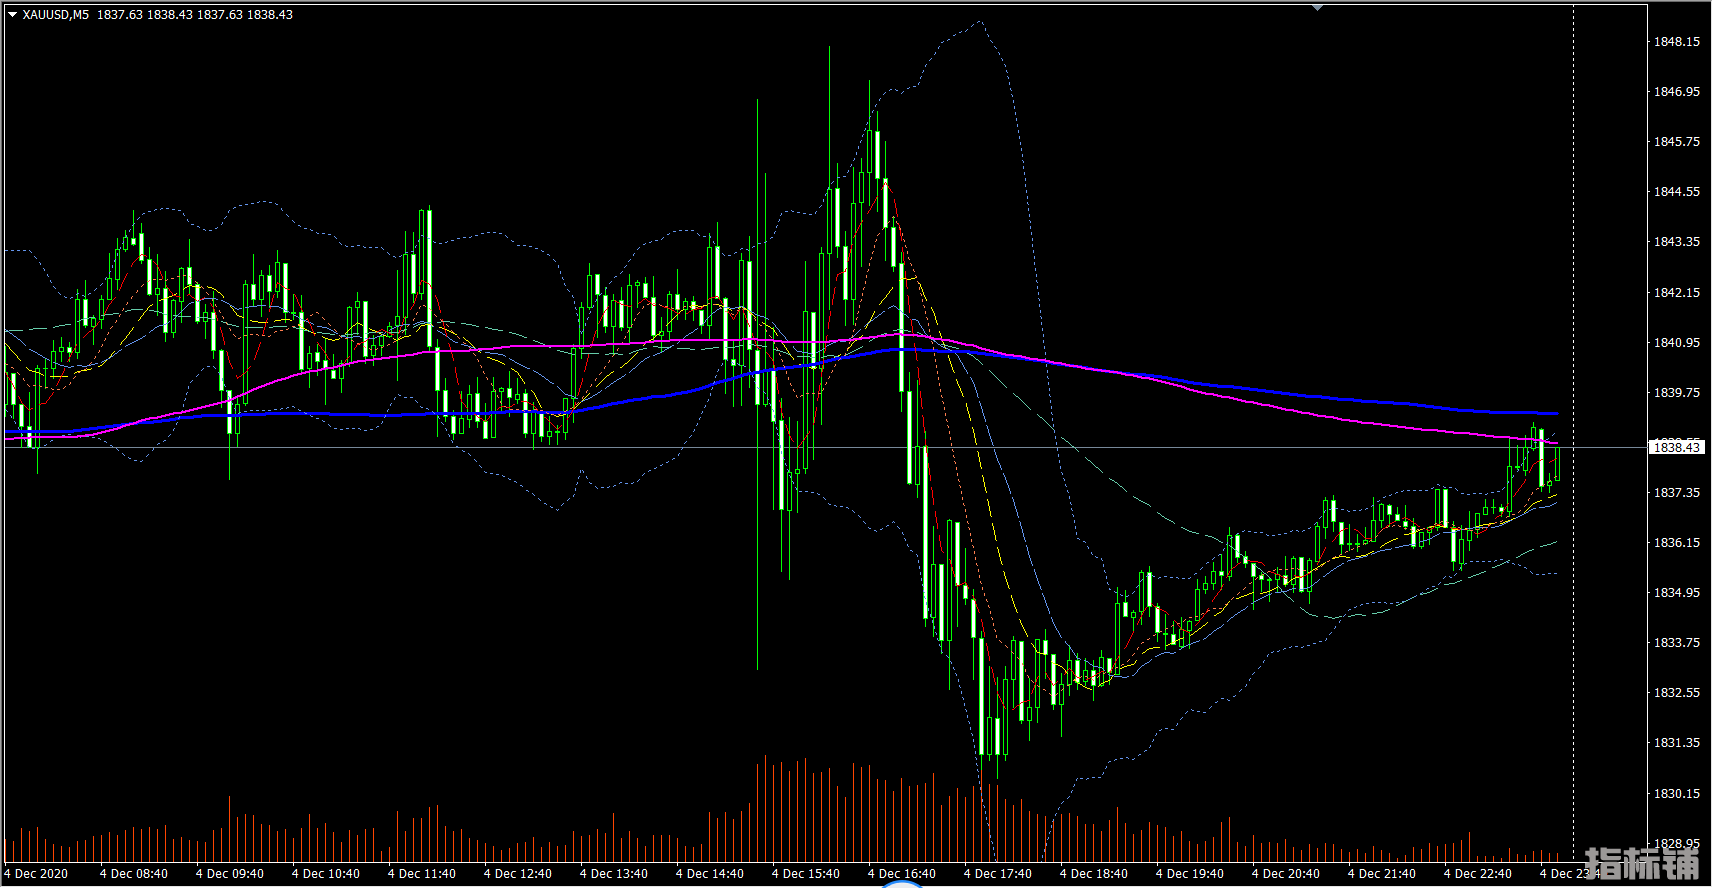The width and height of the screenshot is (1713, 888).
Task: Click the 1839.75 price axis label
Action: pos(1677,392)
